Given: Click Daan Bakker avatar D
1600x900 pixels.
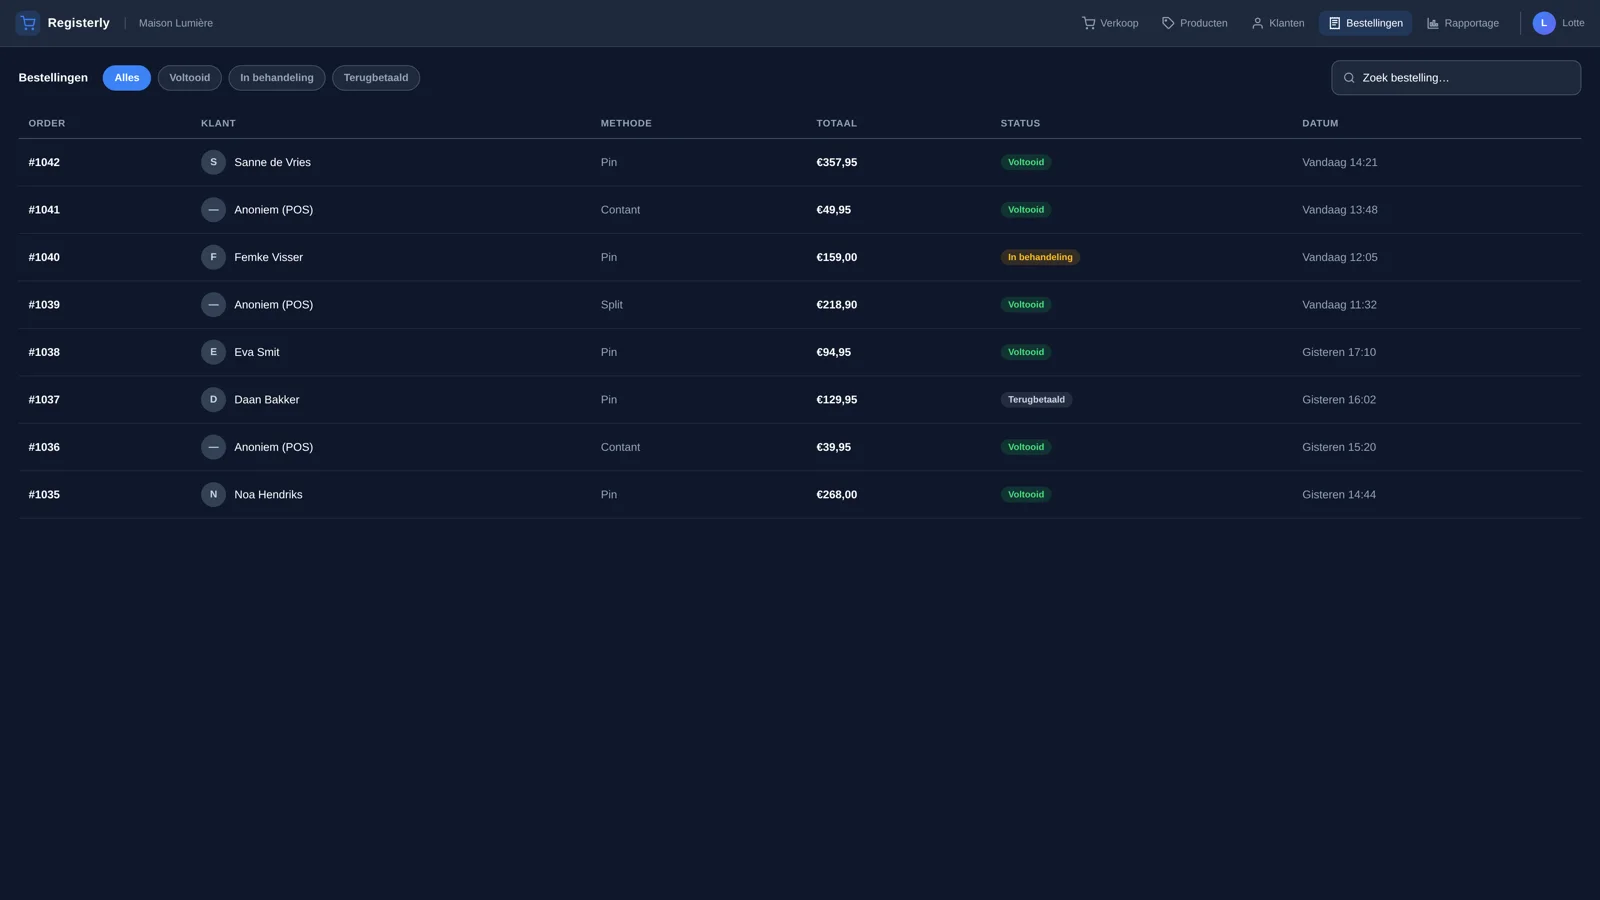Looking at the screenshot, I should pos(213,400).
